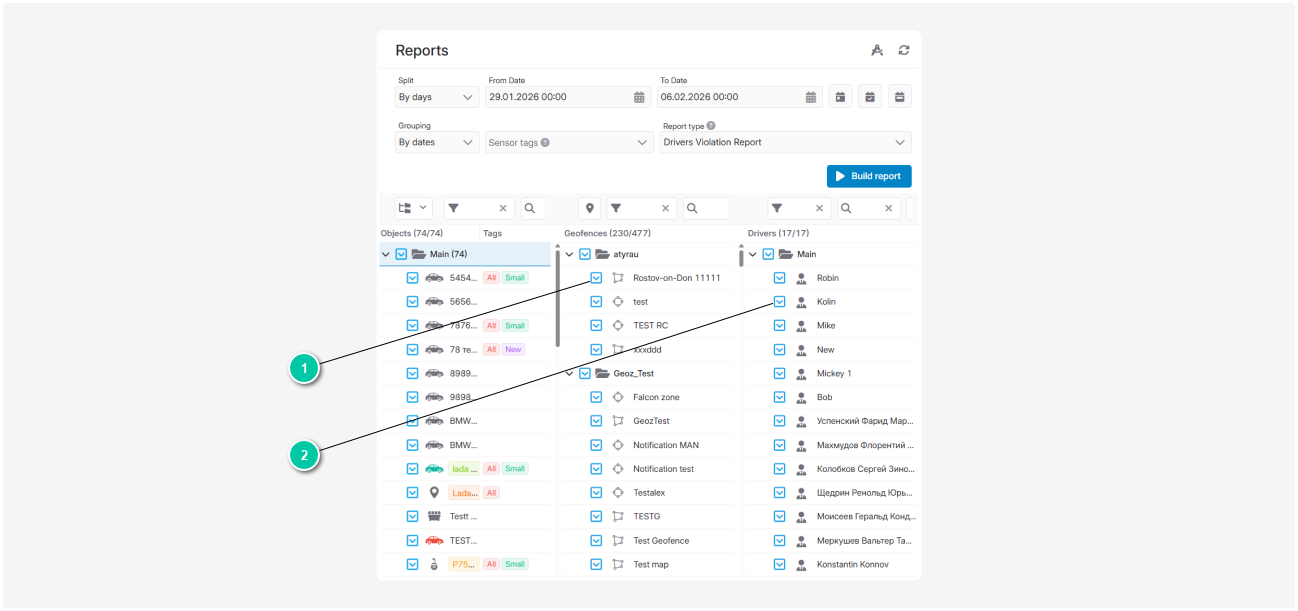Uncheck the driver Kolin checkbox

[x=780, y=302]
